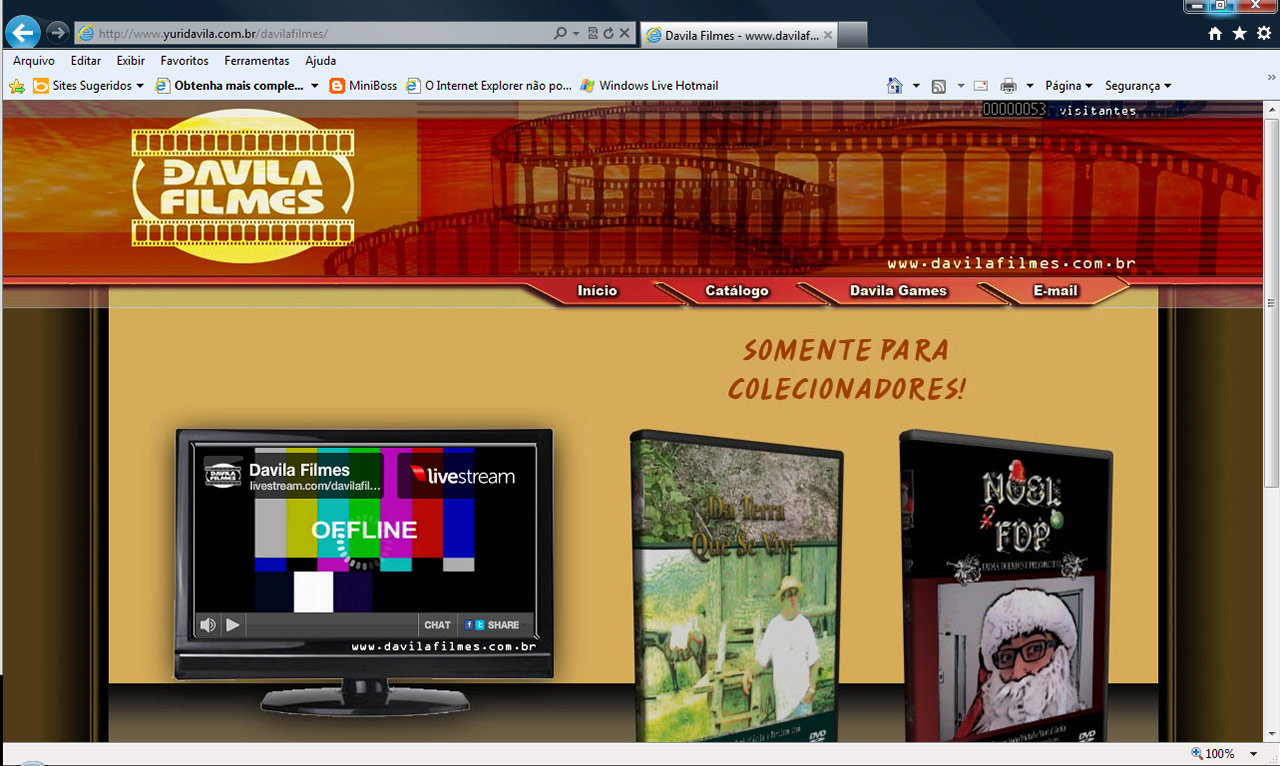Image resolution: width=1280 pixels, height=766 pixels.
Task: Refresh the page using the reload icon
Action: 608,33
